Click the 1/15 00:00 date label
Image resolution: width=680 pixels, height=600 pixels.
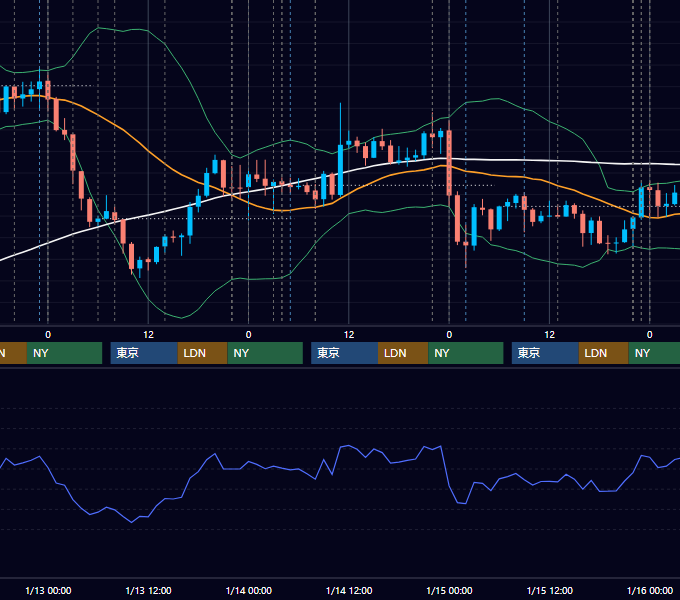click(449, 590)
